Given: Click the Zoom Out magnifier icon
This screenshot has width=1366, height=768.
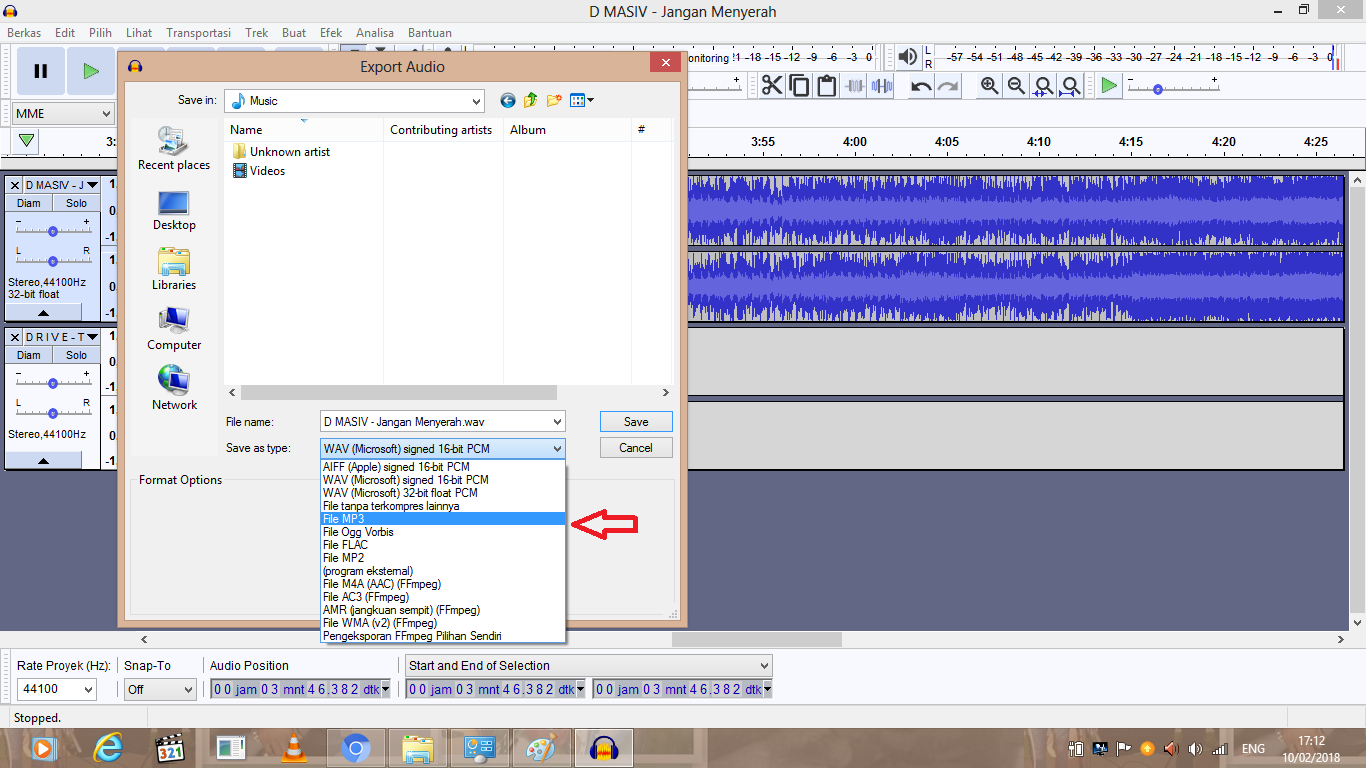Looking at the screenshot, I should pos(1016,85).
